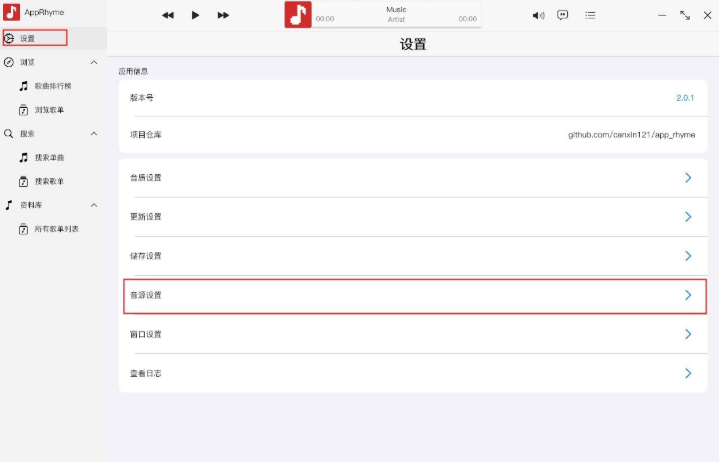Click the Music track title
The width and height of the screenshot is (719, 462).
[396, 9]
